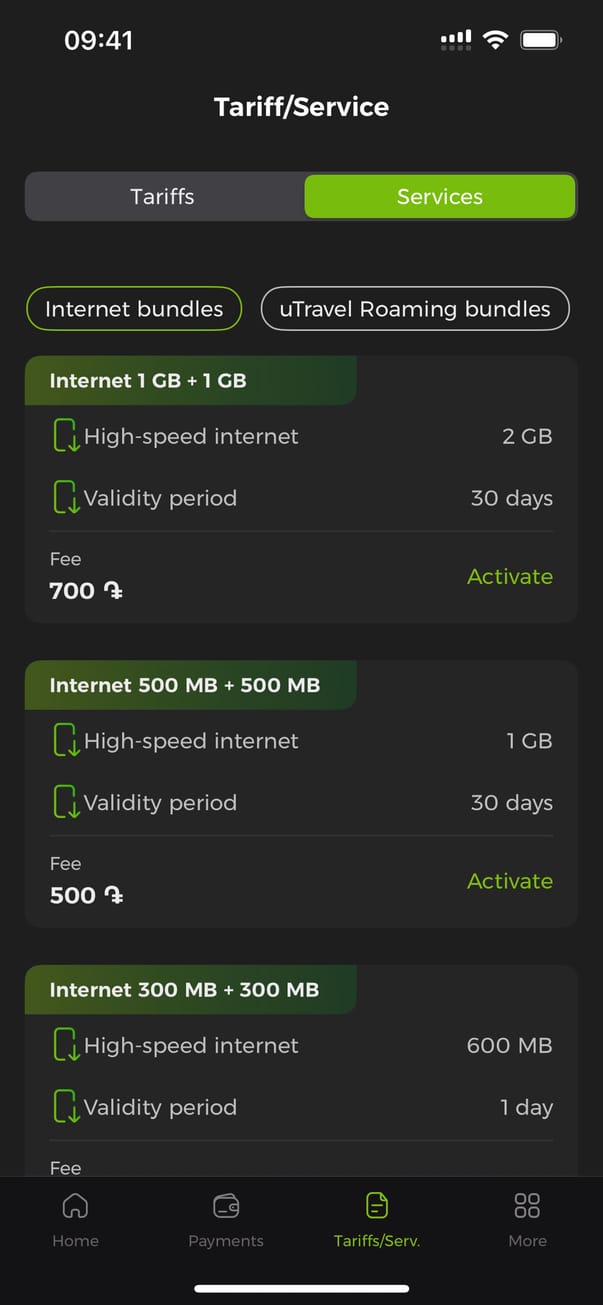This screenshot has width=603, height=1305.
Task: Activate the Internet 1 GB + 1 GB bundle
Action: [510, 577]
